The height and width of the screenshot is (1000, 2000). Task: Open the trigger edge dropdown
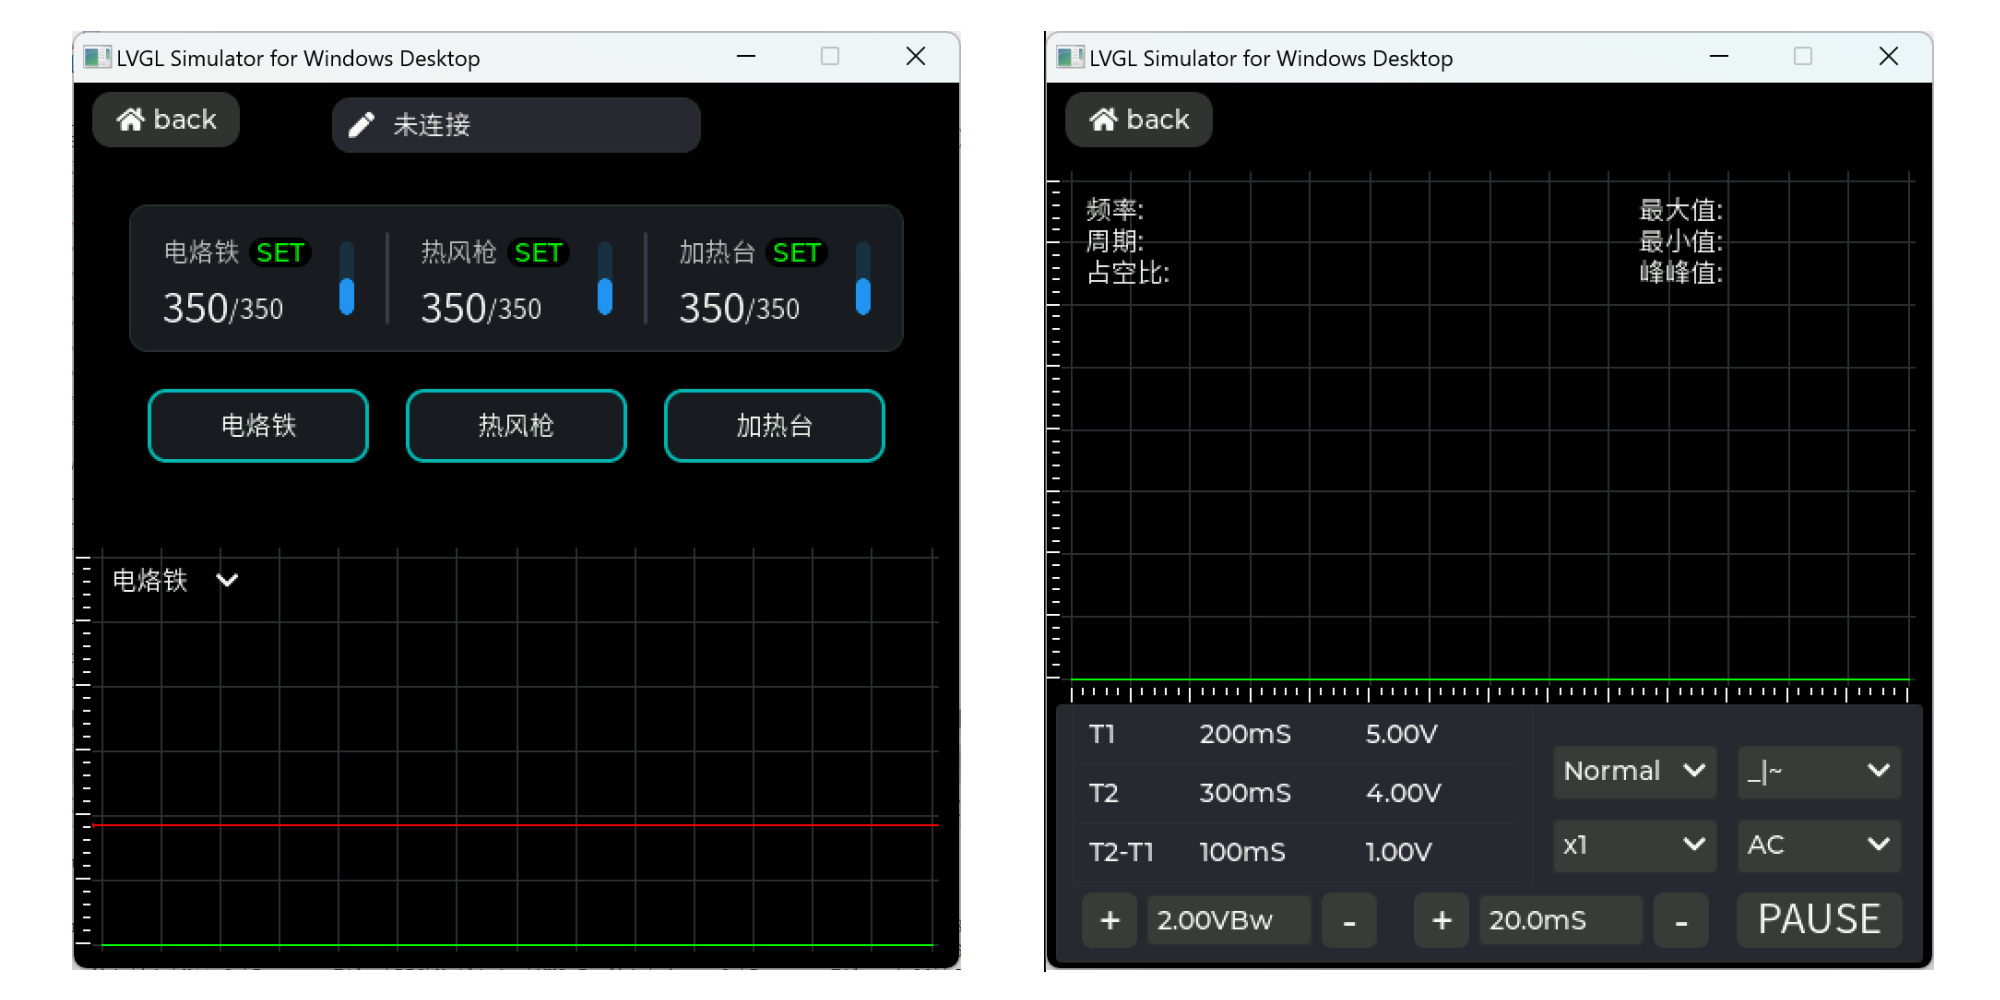pyautogui.click(x=1819, y=771)
